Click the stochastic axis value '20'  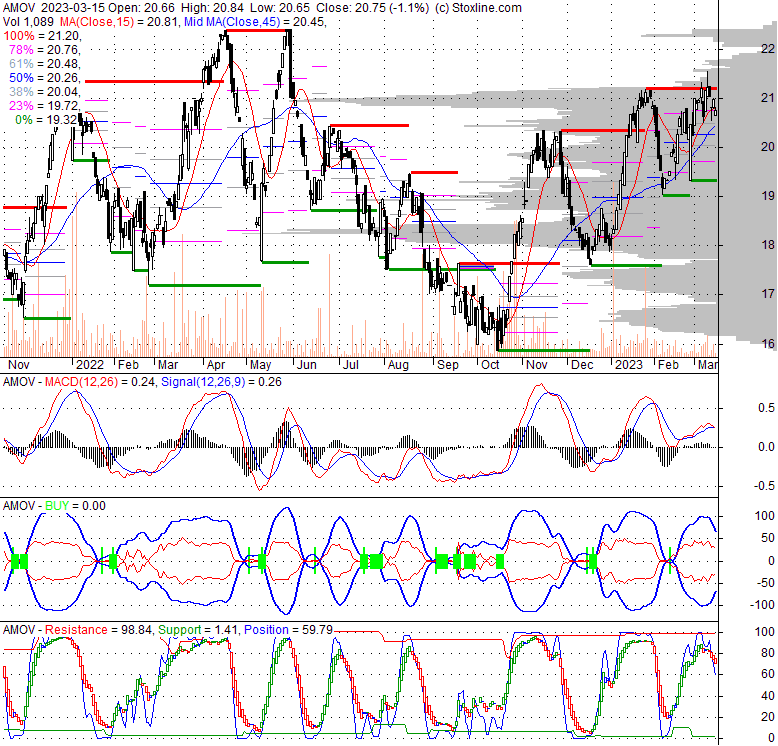[768, 717]
